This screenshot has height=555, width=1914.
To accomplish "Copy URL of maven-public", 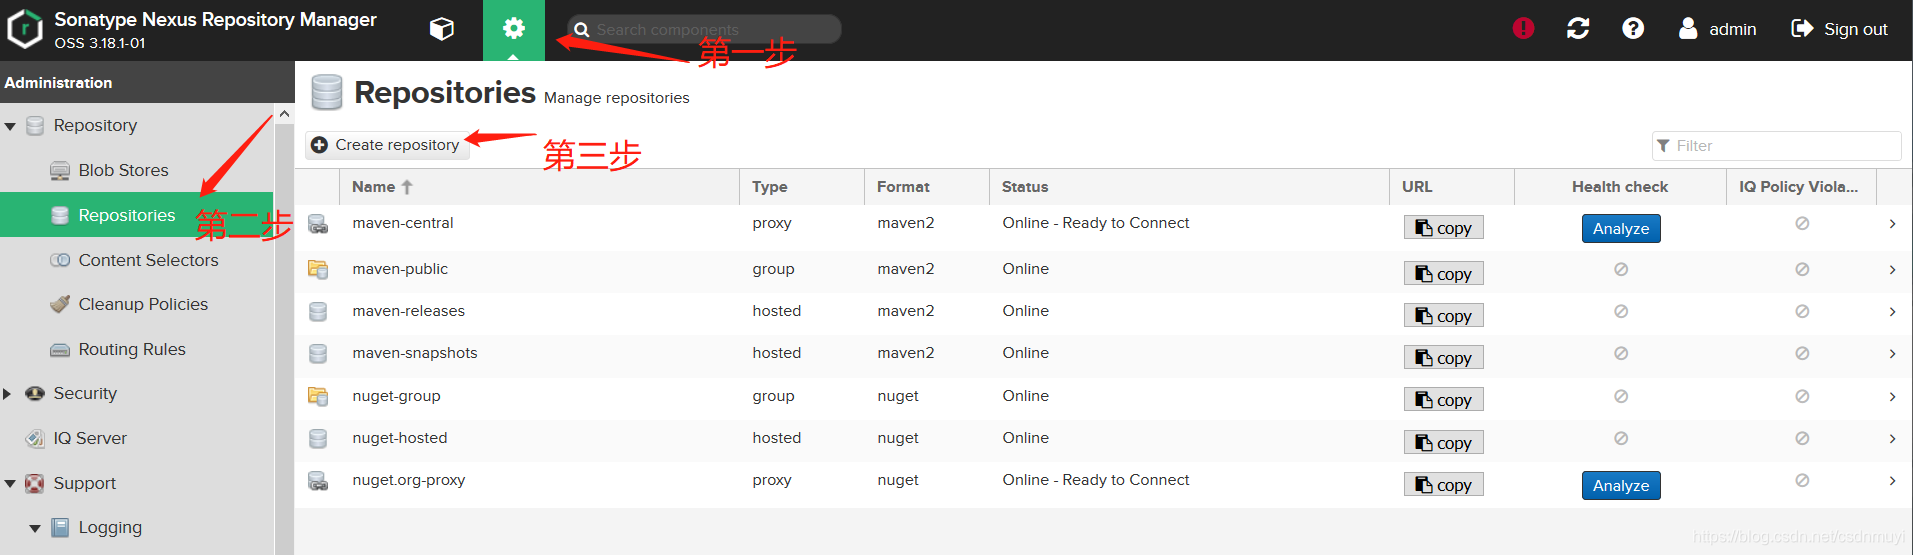I will point(1443,274).
